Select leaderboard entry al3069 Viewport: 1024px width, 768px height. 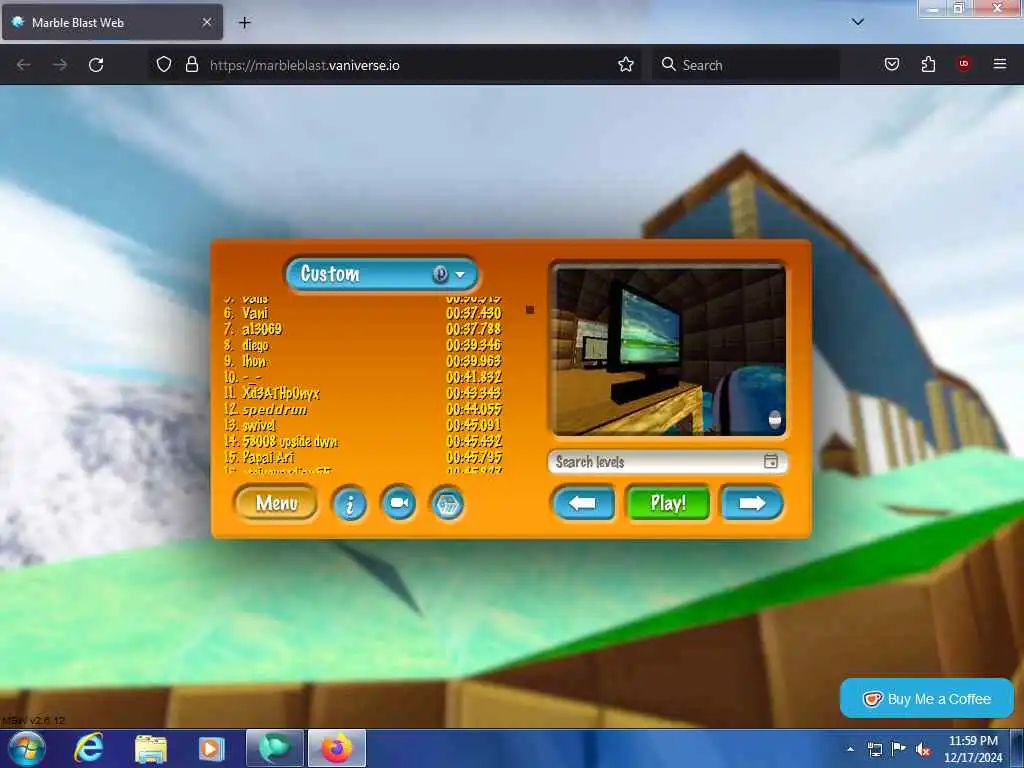262,329
